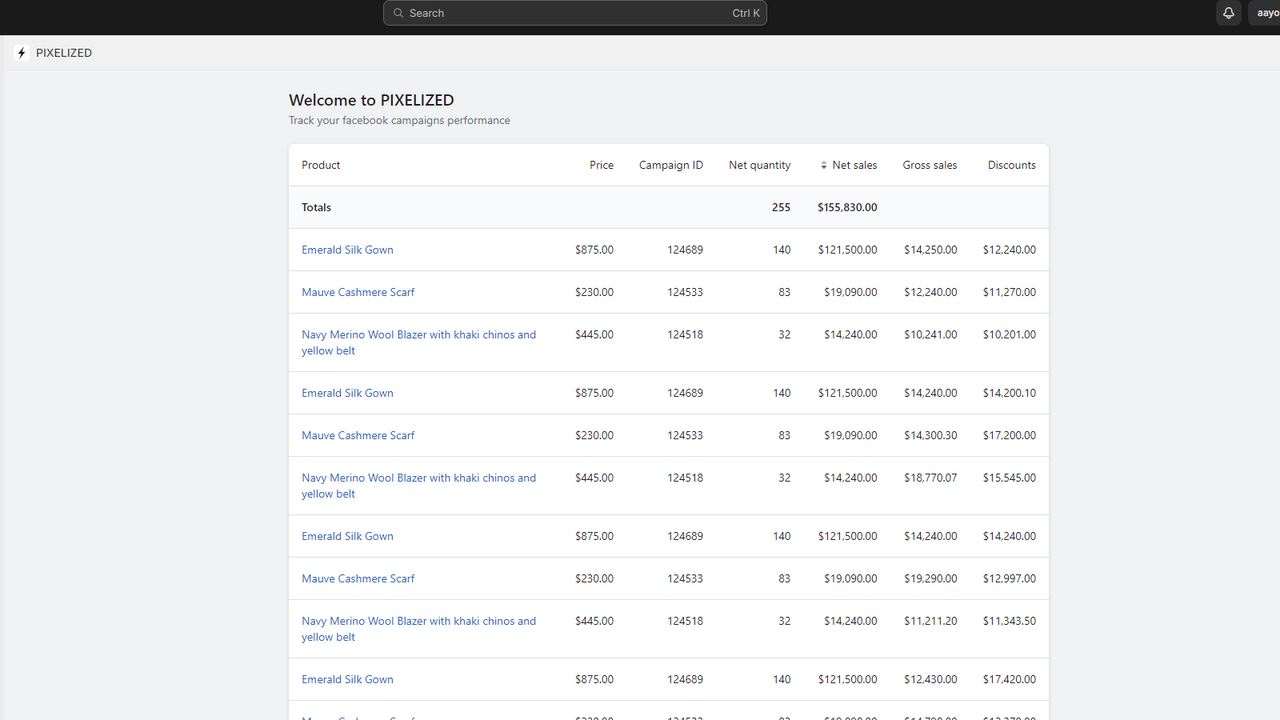This screenshot has width=1280, height=720.
Task: Click discounts value $12,997.00
Action: (1009, 578)
